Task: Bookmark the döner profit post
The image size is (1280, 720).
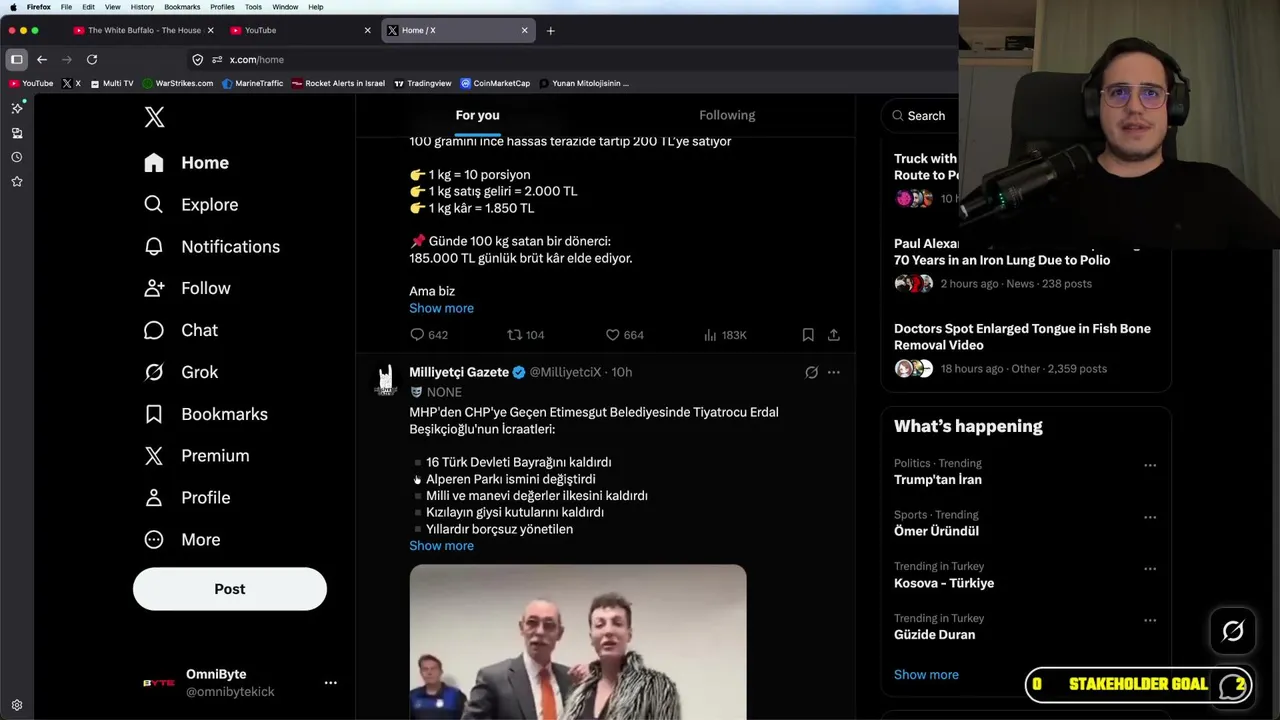Action: (808, 335)
